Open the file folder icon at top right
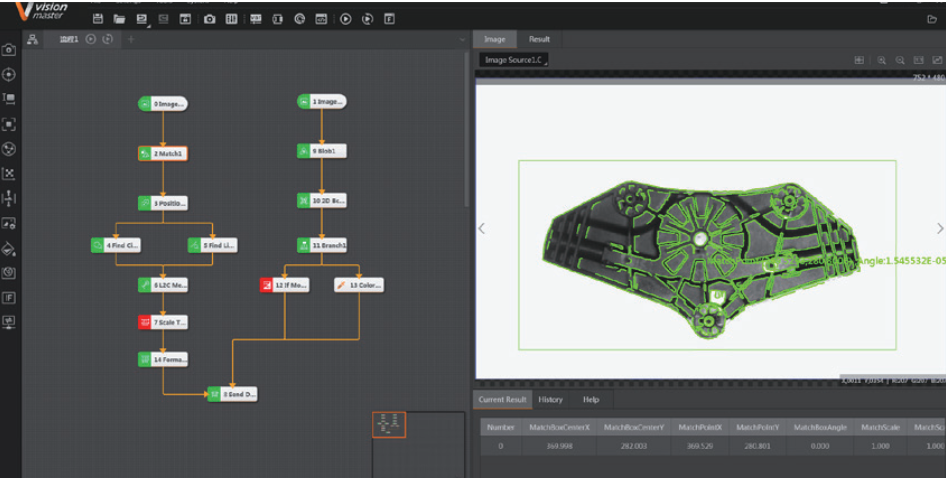 pos(932,19)
